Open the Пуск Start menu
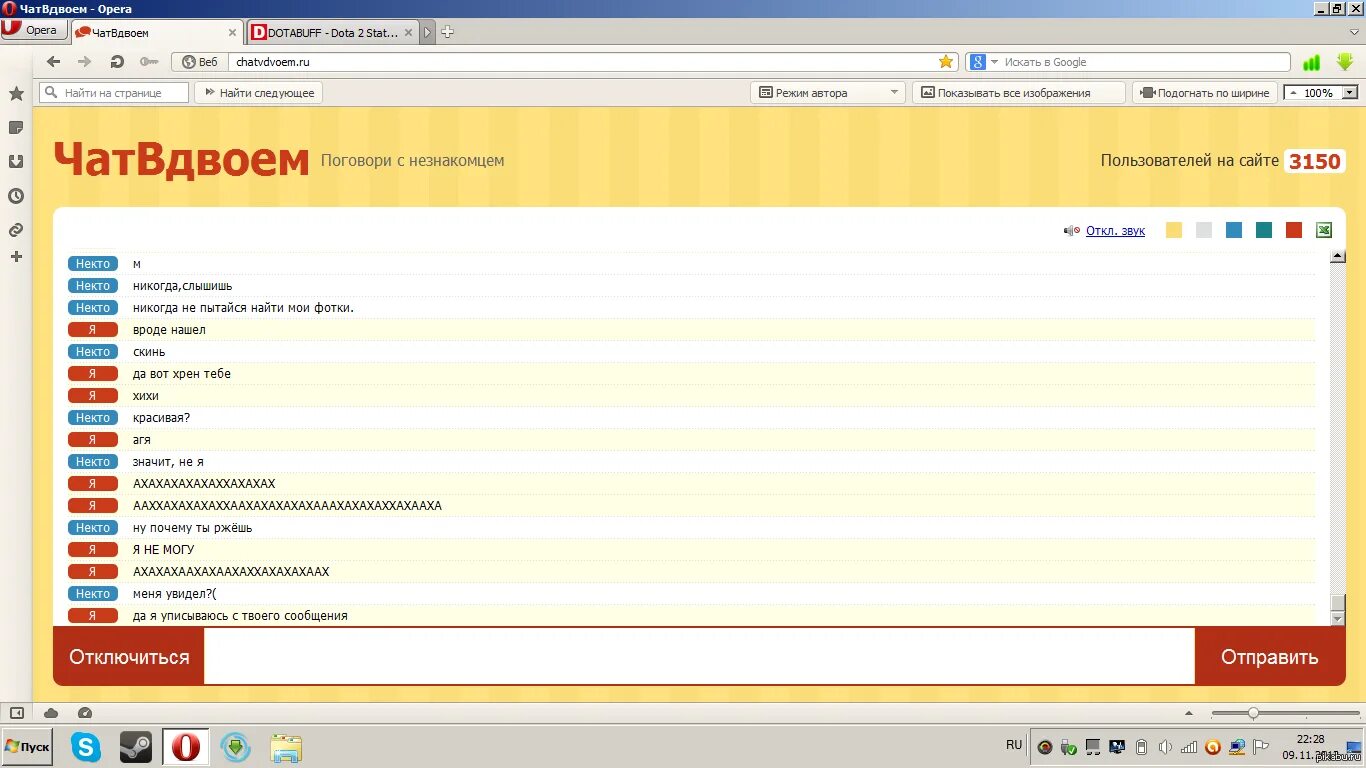 click(x=27, y=747)
